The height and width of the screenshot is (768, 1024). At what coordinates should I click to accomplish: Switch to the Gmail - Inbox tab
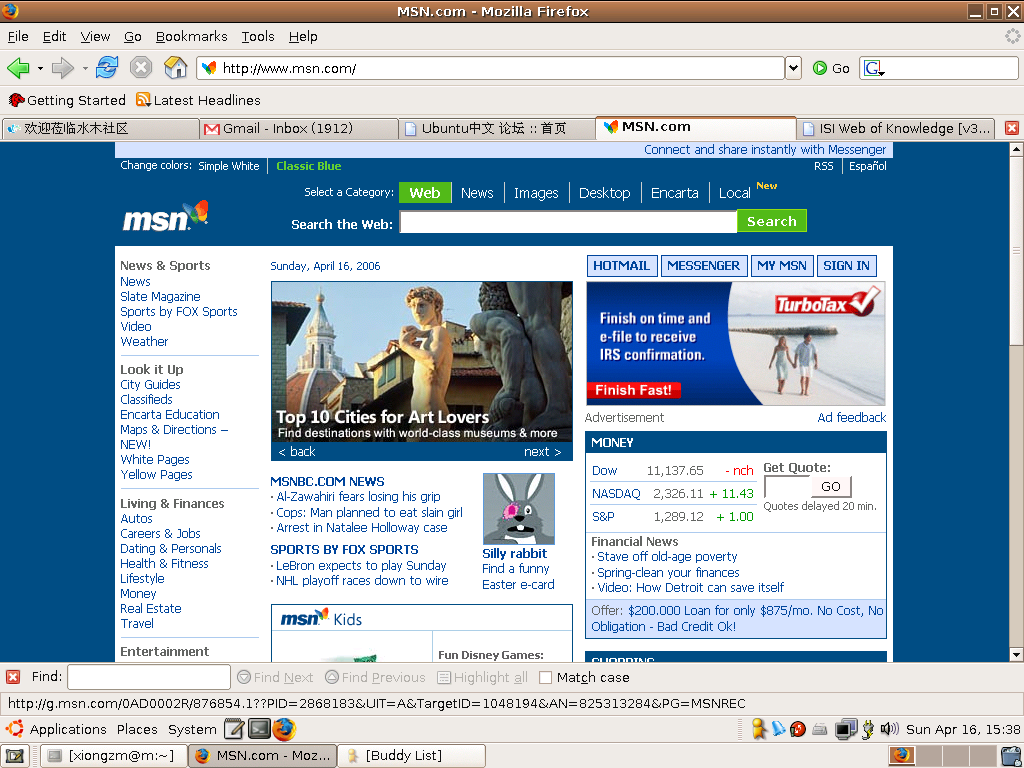[299, 129]
